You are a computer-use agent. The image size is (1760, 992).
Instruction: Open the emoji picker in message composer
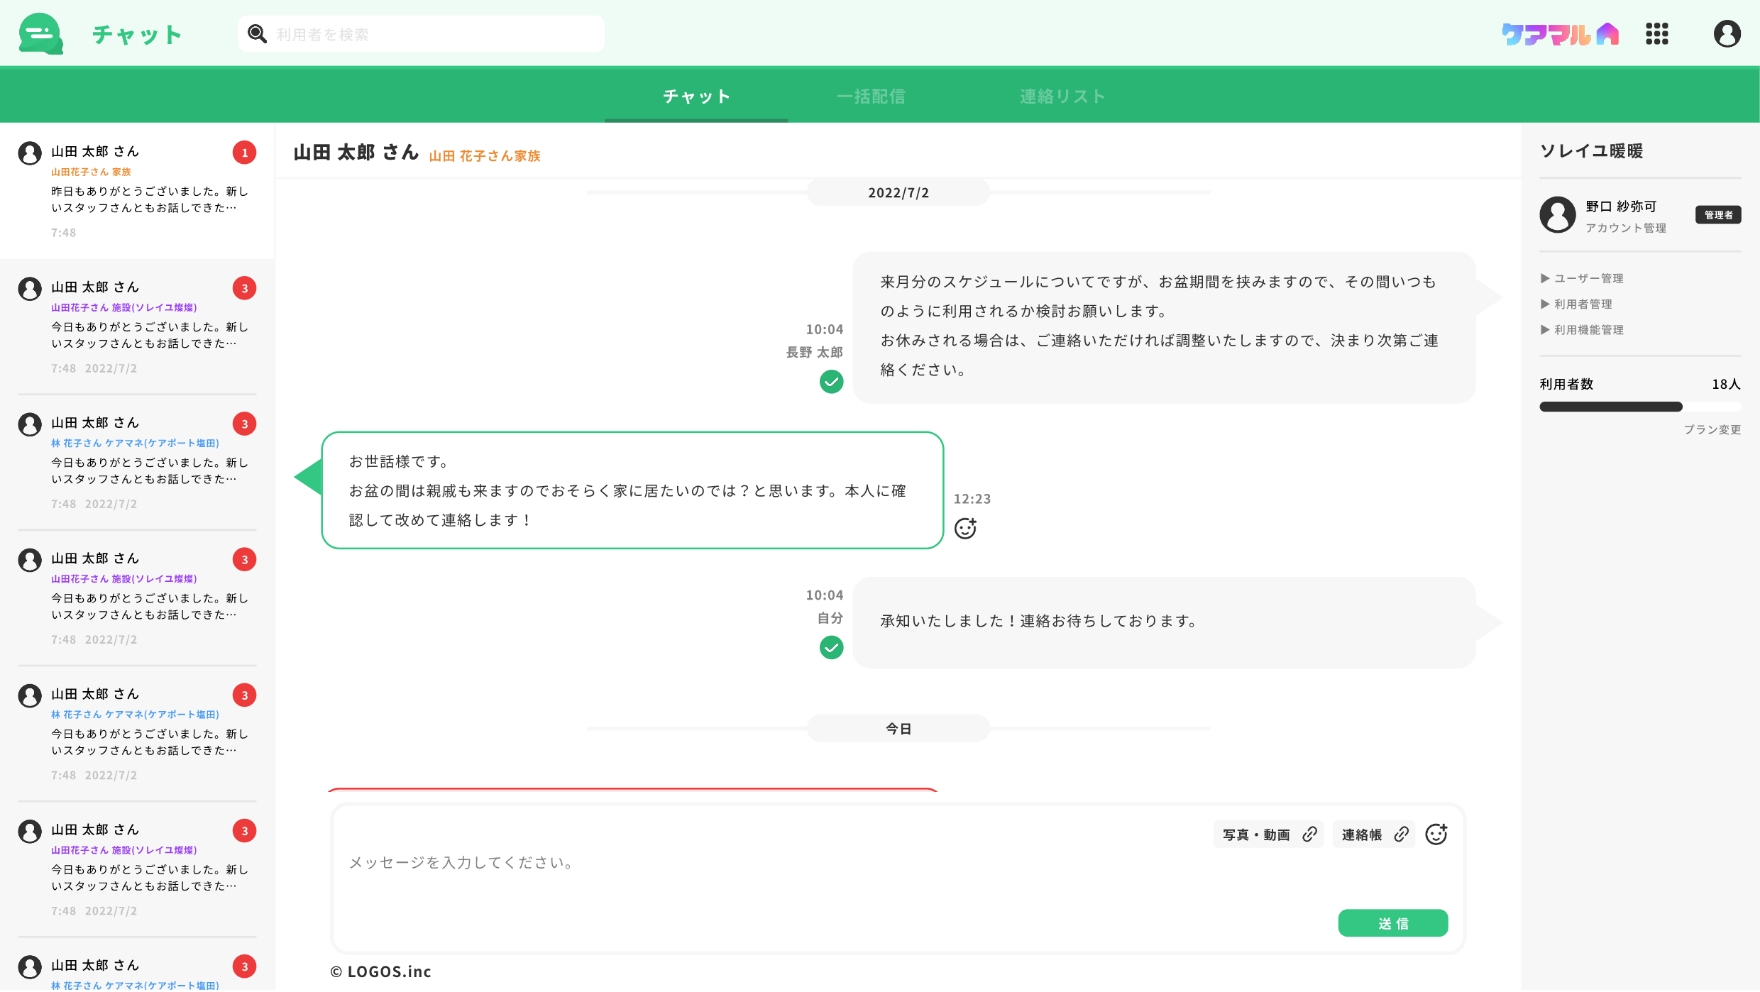(x=1436, y=834)
